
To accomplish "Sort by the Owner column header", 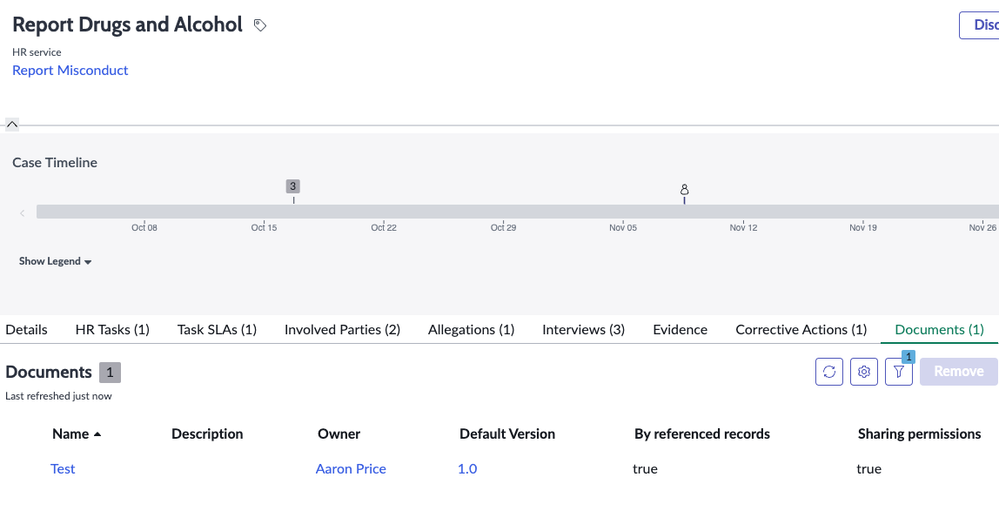I will pyautogui.click(x=339, y=434).
